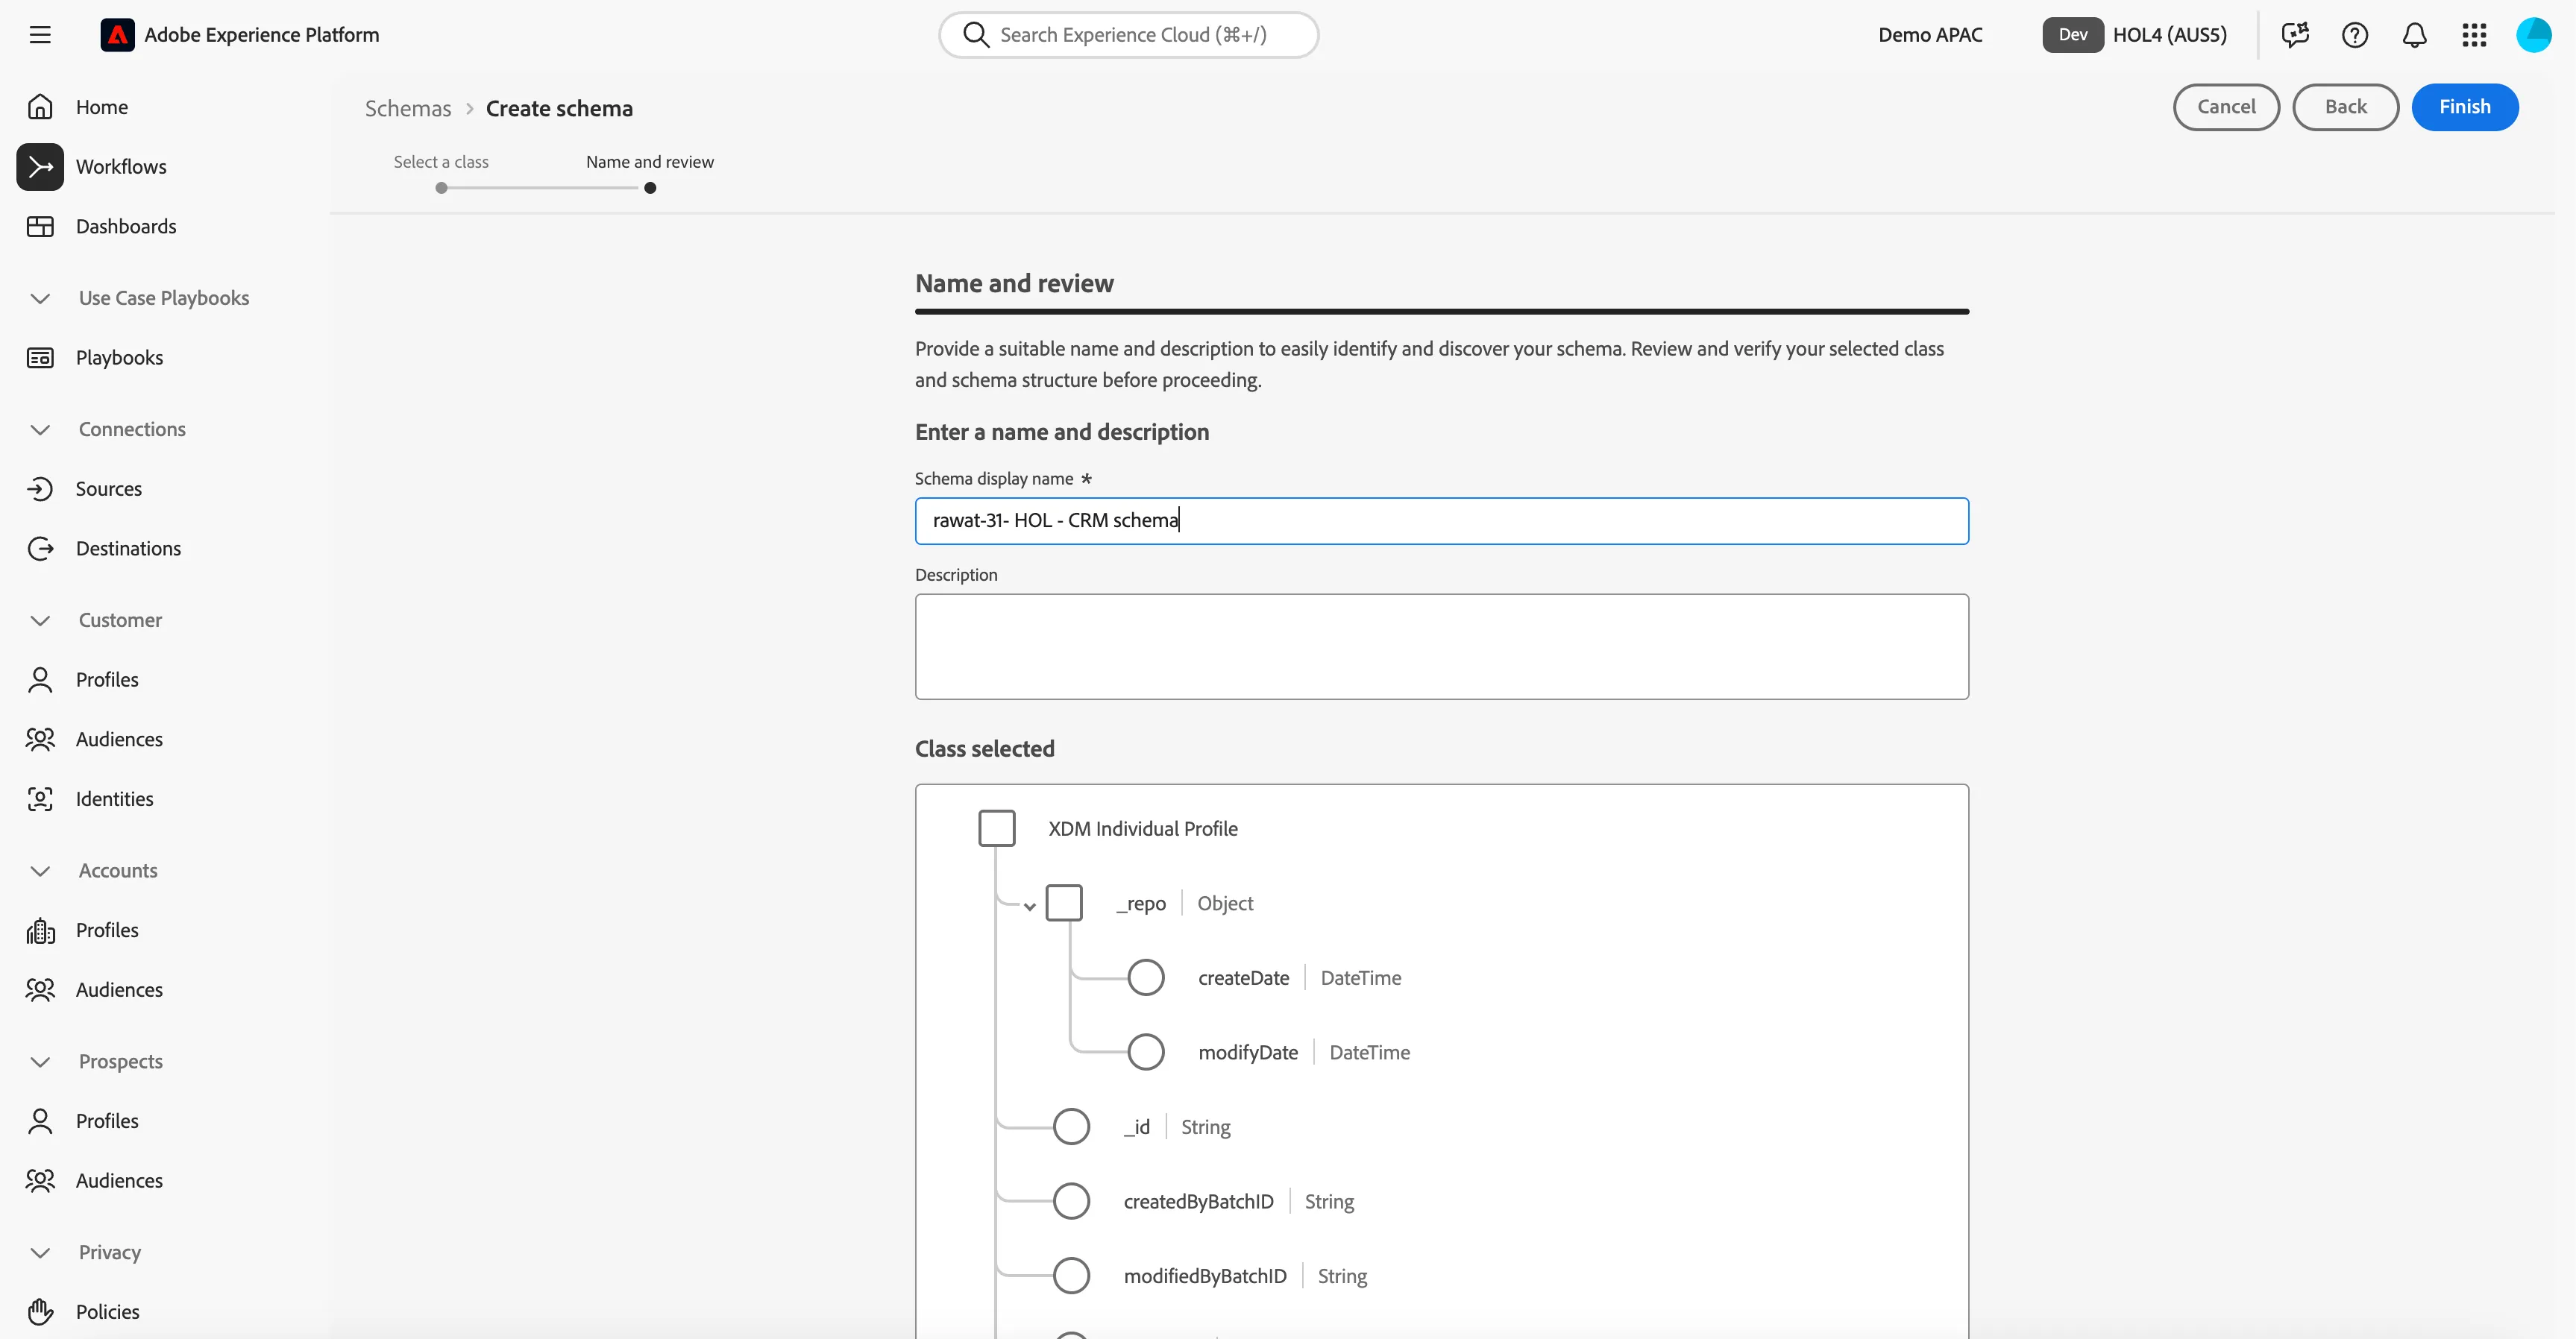Image resolution: width=2576 pixels, height=1339 pixels.
Task: Select the XDM Individual Profile node
Action: [1108, 828]
